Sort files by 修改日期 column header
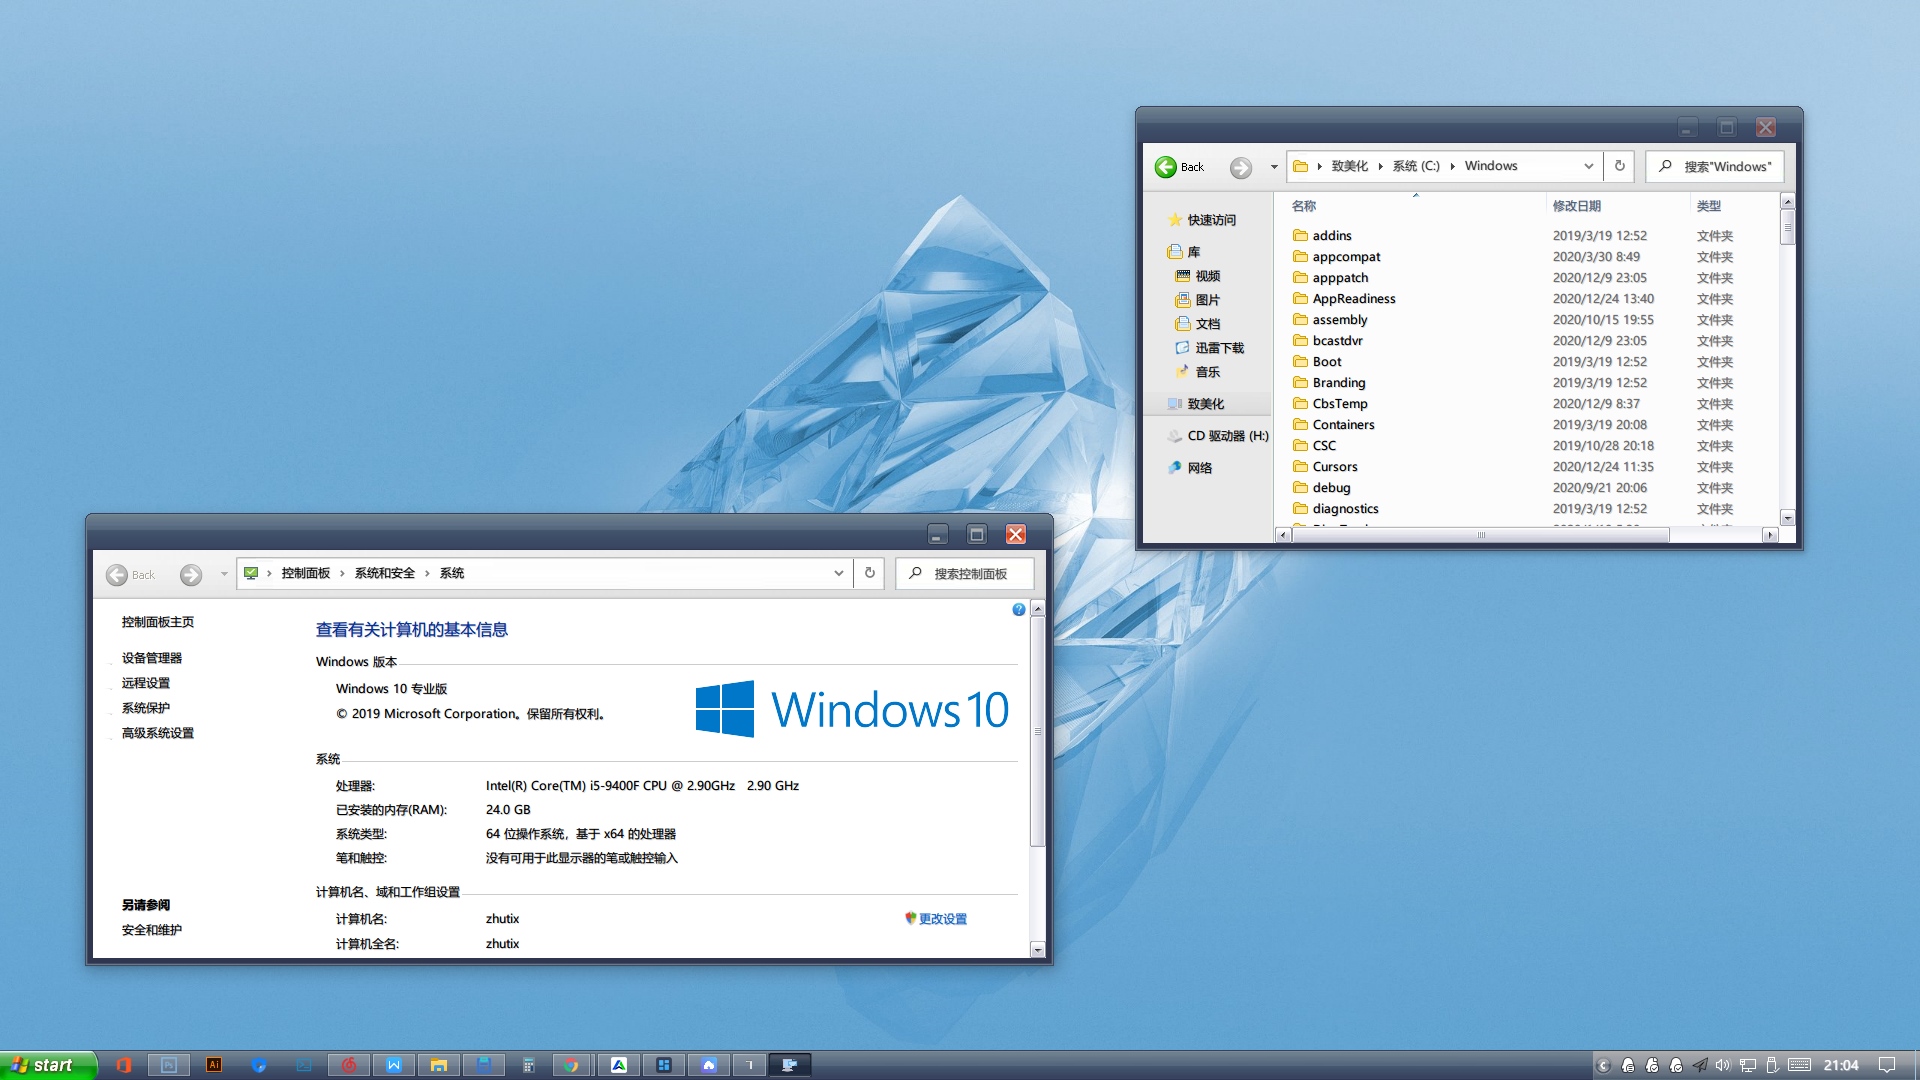Screen dimensions: 1920x1080 (1577, 206)
